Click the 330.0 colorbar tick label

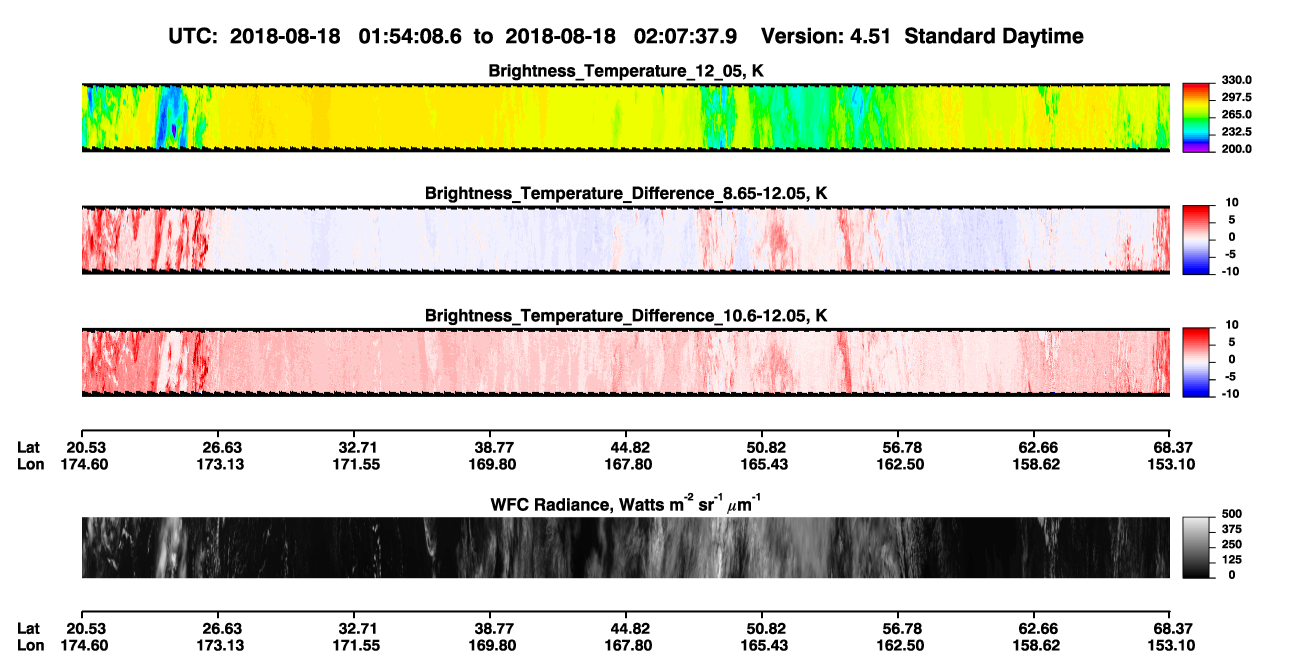point(1236,80)
